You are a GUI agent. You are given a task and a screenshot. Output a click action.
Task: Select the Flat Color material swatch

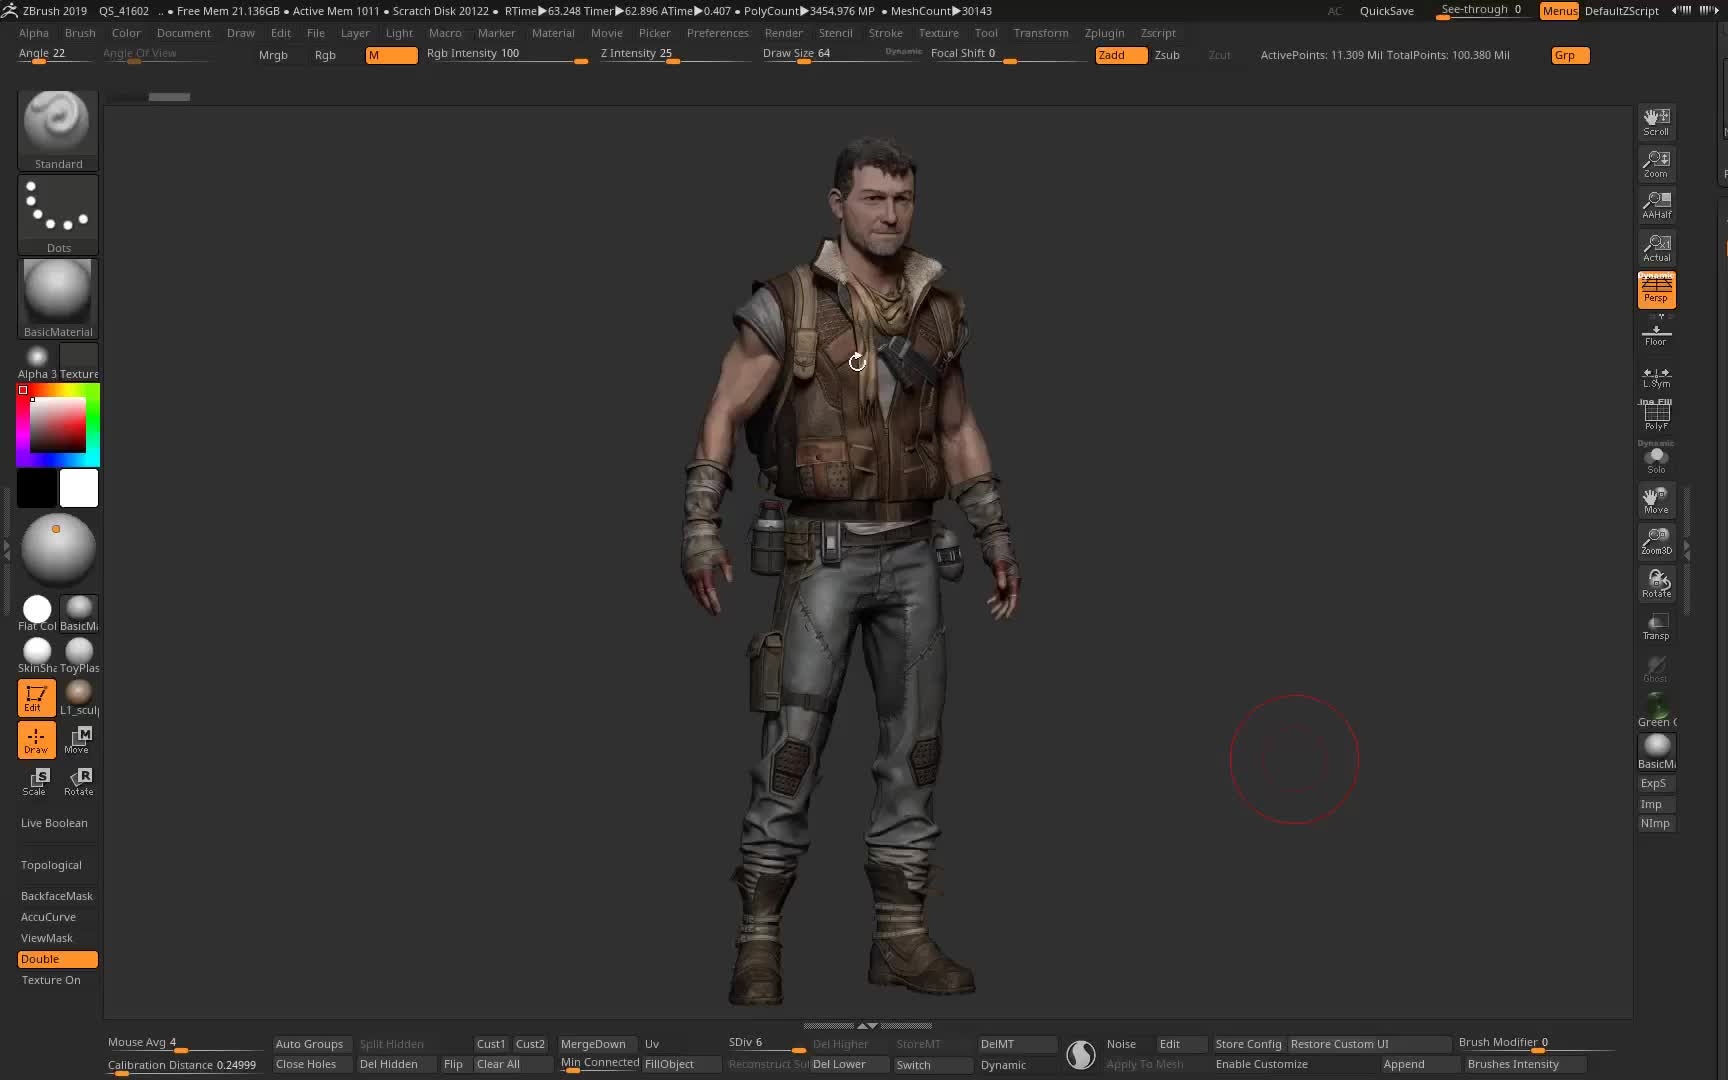click(x=37, y=613)
